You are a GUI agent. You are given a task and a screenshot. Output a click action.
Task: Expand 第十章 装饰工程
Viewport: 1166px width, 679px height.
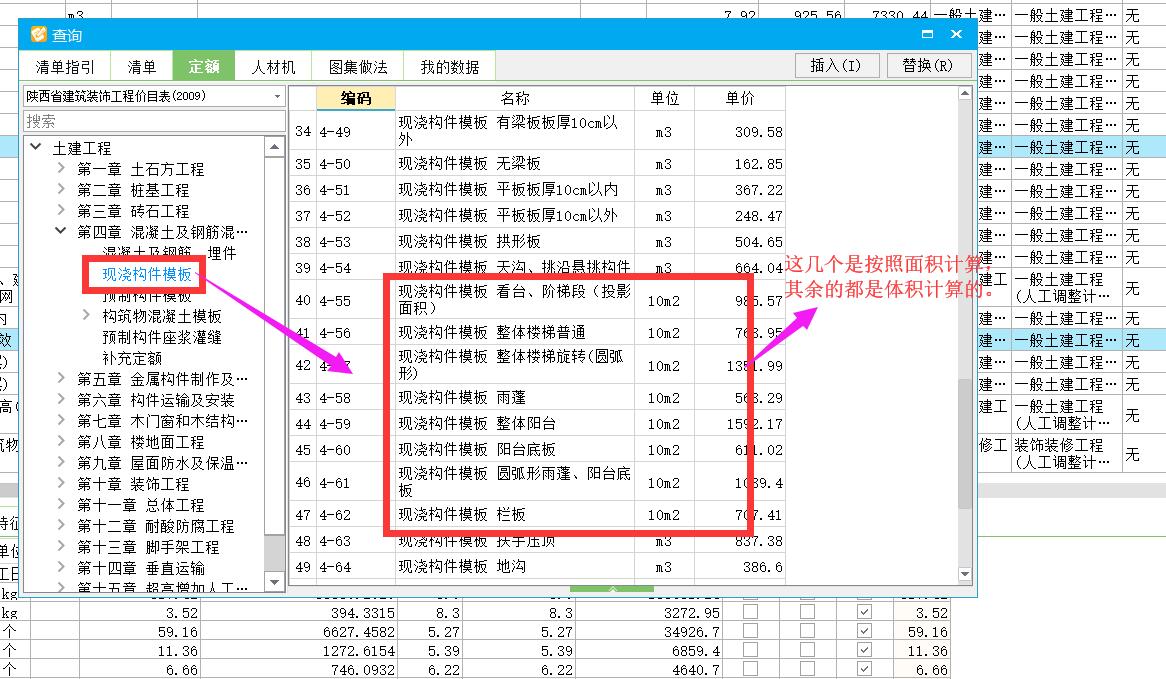coord(61,483)
